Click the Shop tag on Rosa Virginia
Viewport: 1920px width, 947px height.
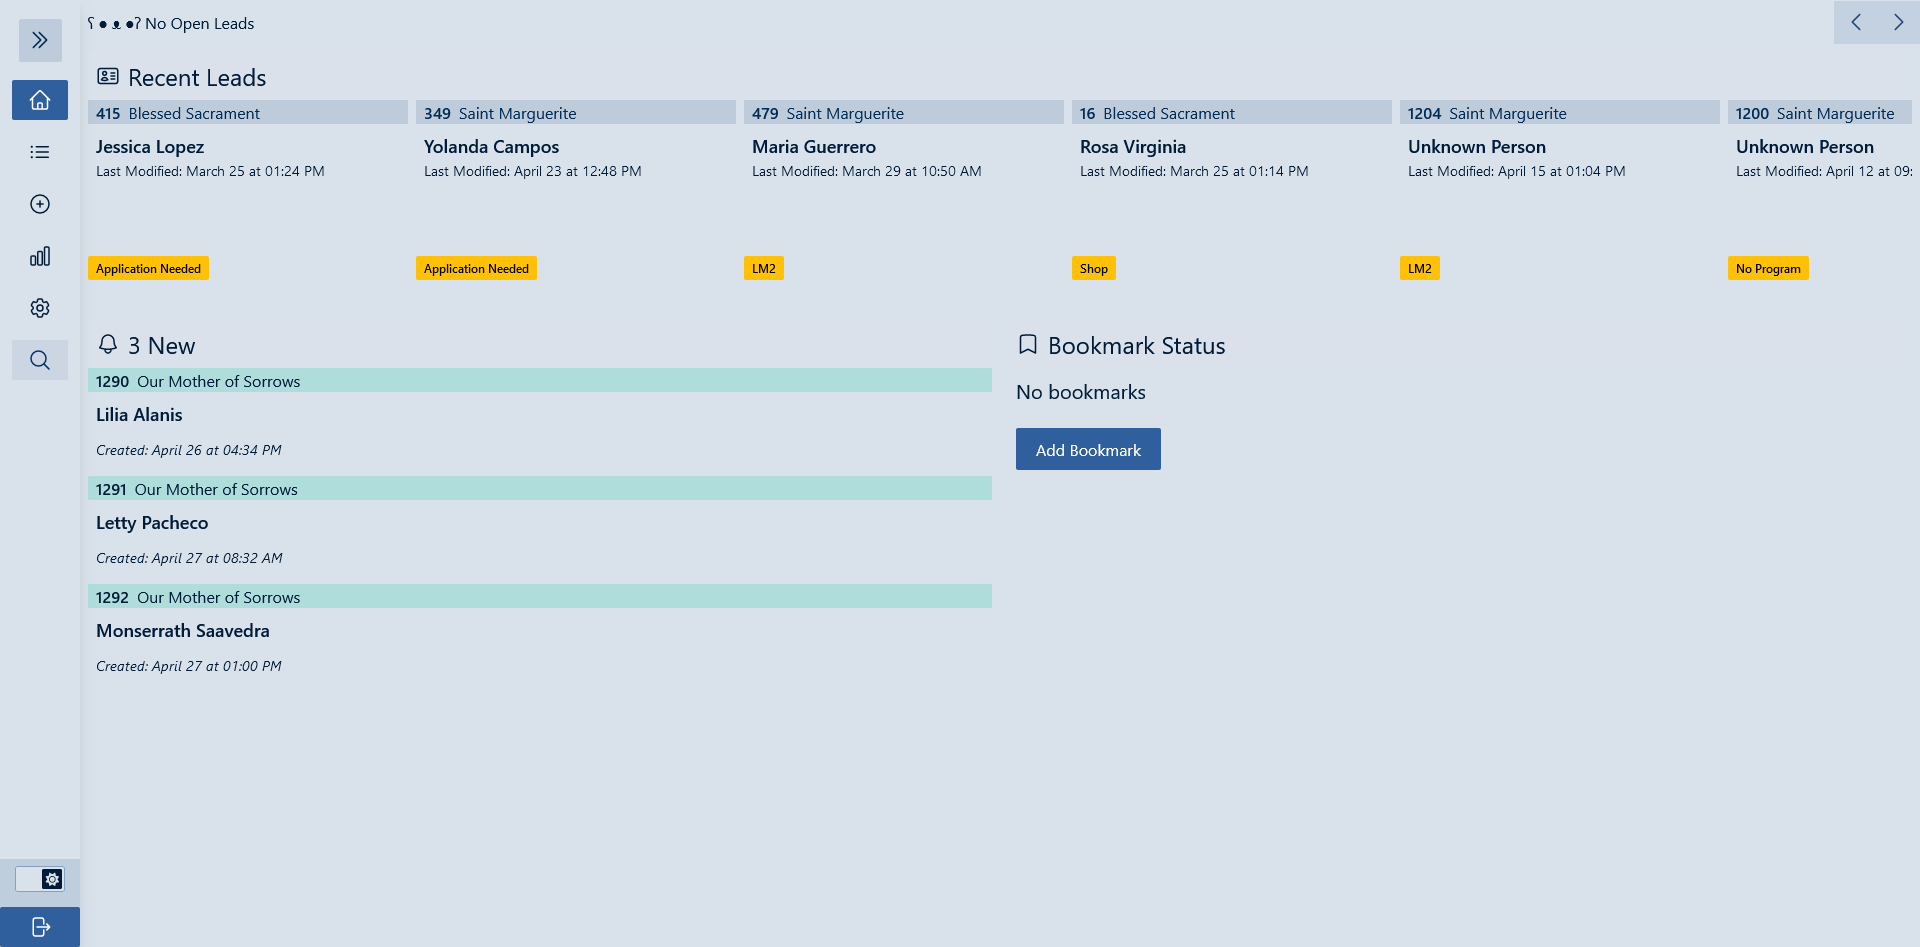[x=1093, y=269]
